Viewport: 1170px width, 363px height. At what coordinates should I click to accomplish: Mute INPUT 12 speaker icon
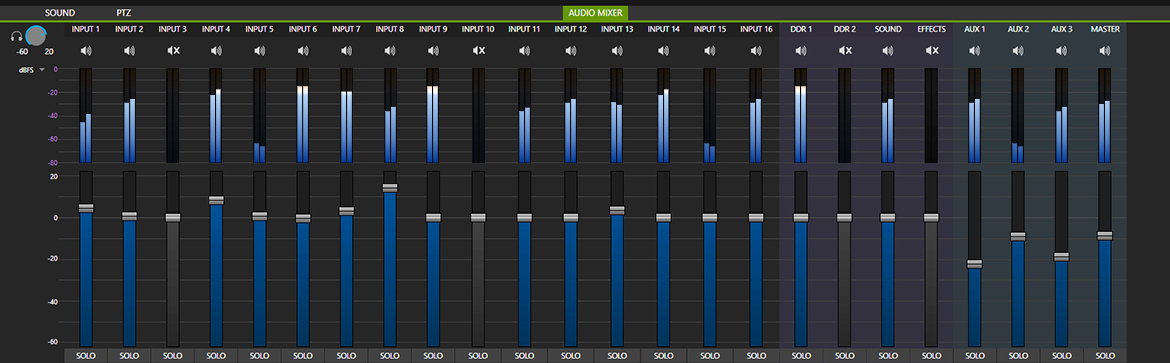tap(571, 51)
